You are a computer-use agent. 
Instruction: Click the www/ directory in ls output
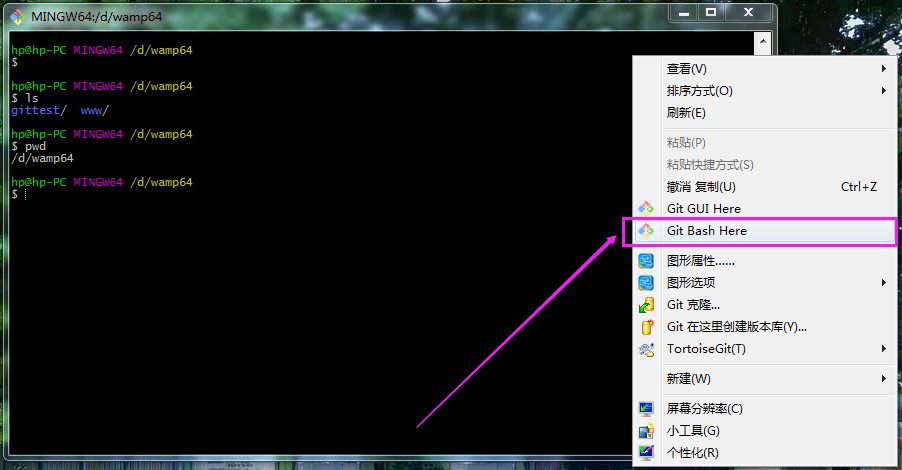[94, 110]
